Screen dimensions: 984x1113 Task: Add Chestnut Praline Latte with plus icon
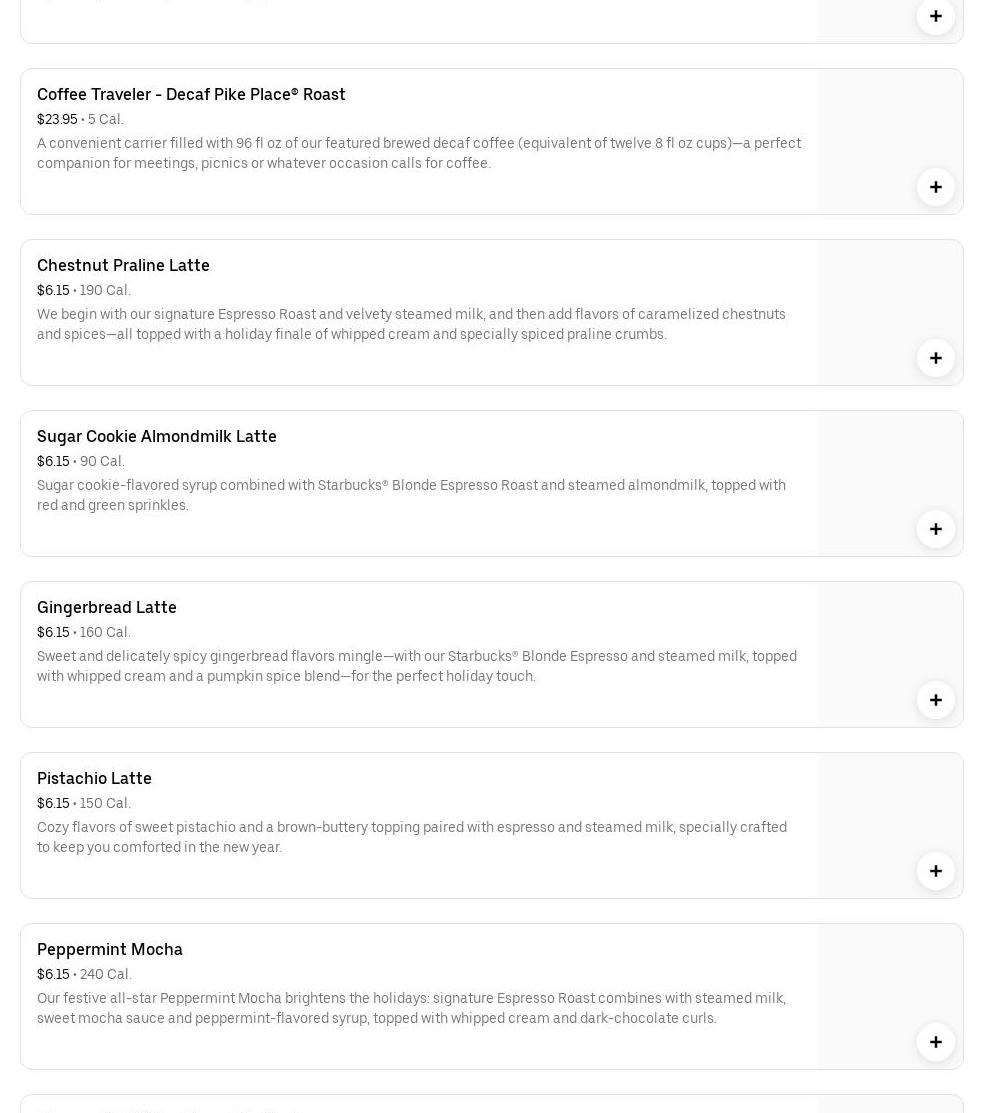click(x=935, y=358)
